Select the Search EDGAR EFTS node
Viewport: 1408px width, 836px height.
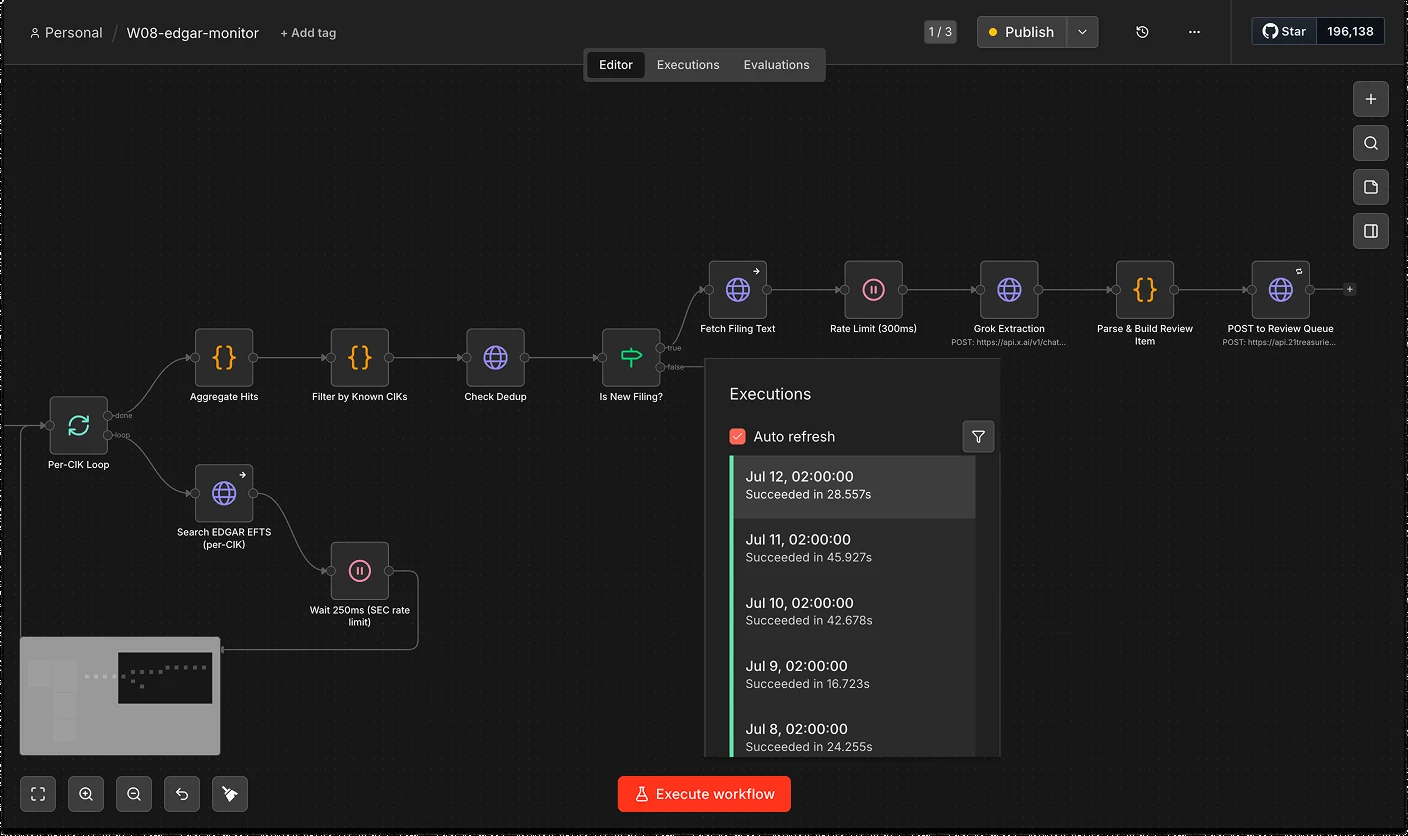(224, 493)
